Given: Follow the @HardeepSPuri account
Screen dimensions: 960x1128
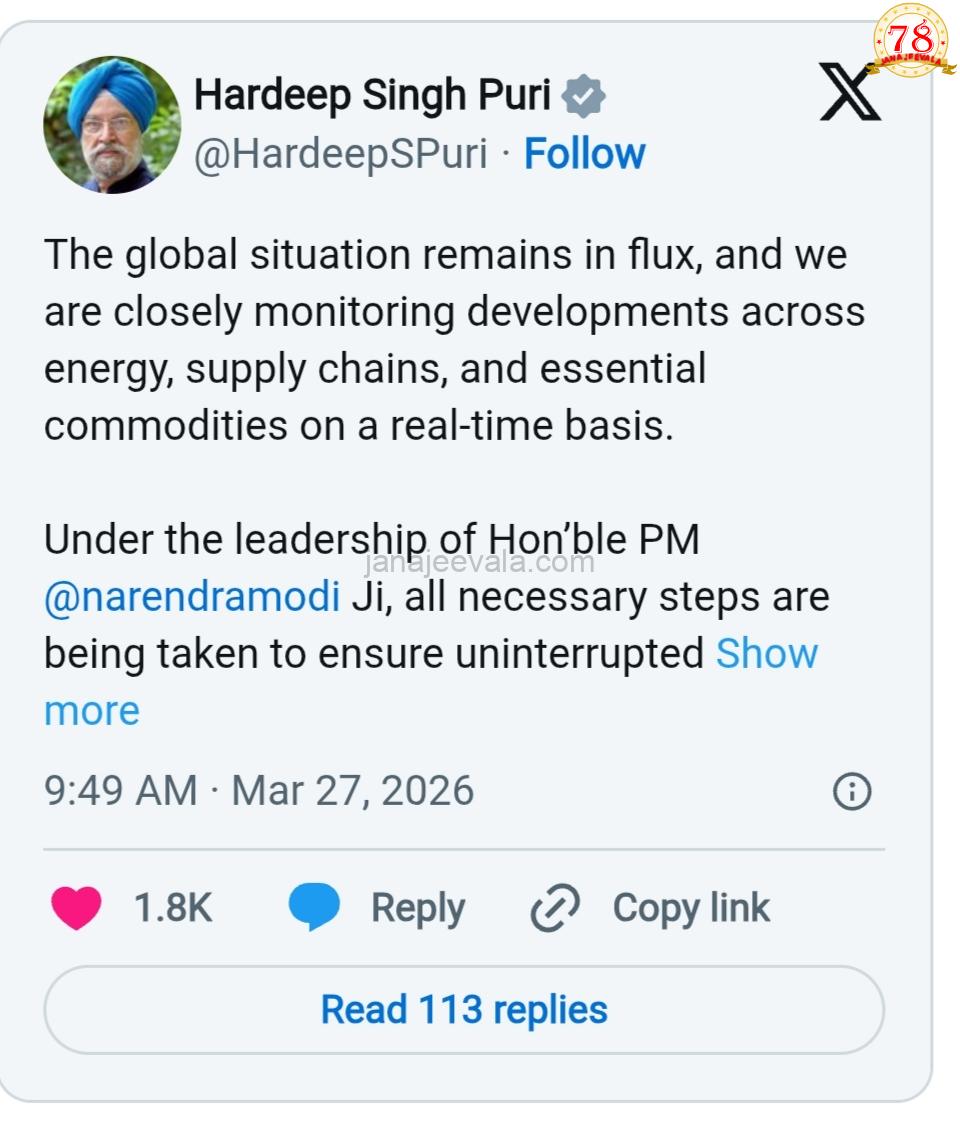Looking at the screenshot, I should 585,154.
